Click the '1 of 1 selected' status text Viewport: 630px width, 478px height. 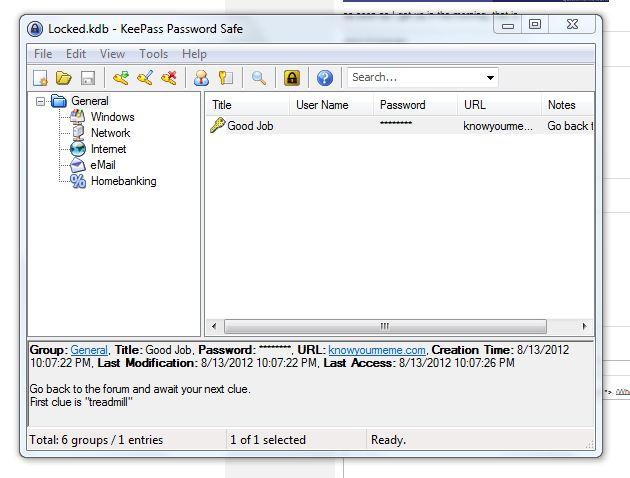coord(268,440)
